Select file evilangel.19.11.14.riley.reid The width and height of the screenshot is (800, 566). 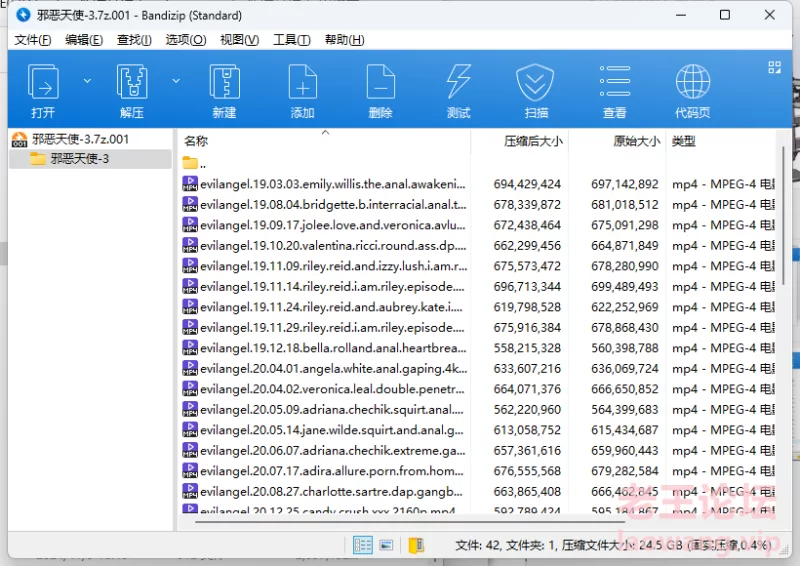(324, 286)
